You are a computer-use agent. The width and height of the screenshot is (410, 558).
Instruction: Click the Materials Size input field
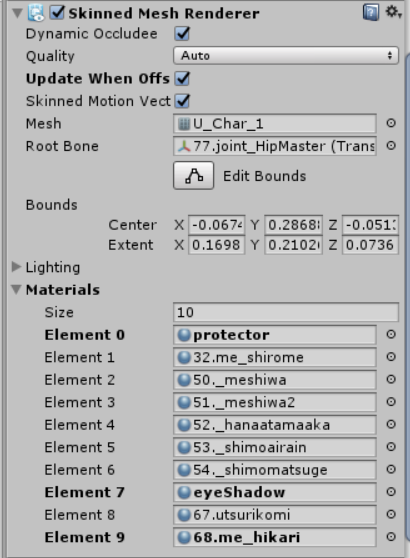pyautogui.click(x=286, y=312)
